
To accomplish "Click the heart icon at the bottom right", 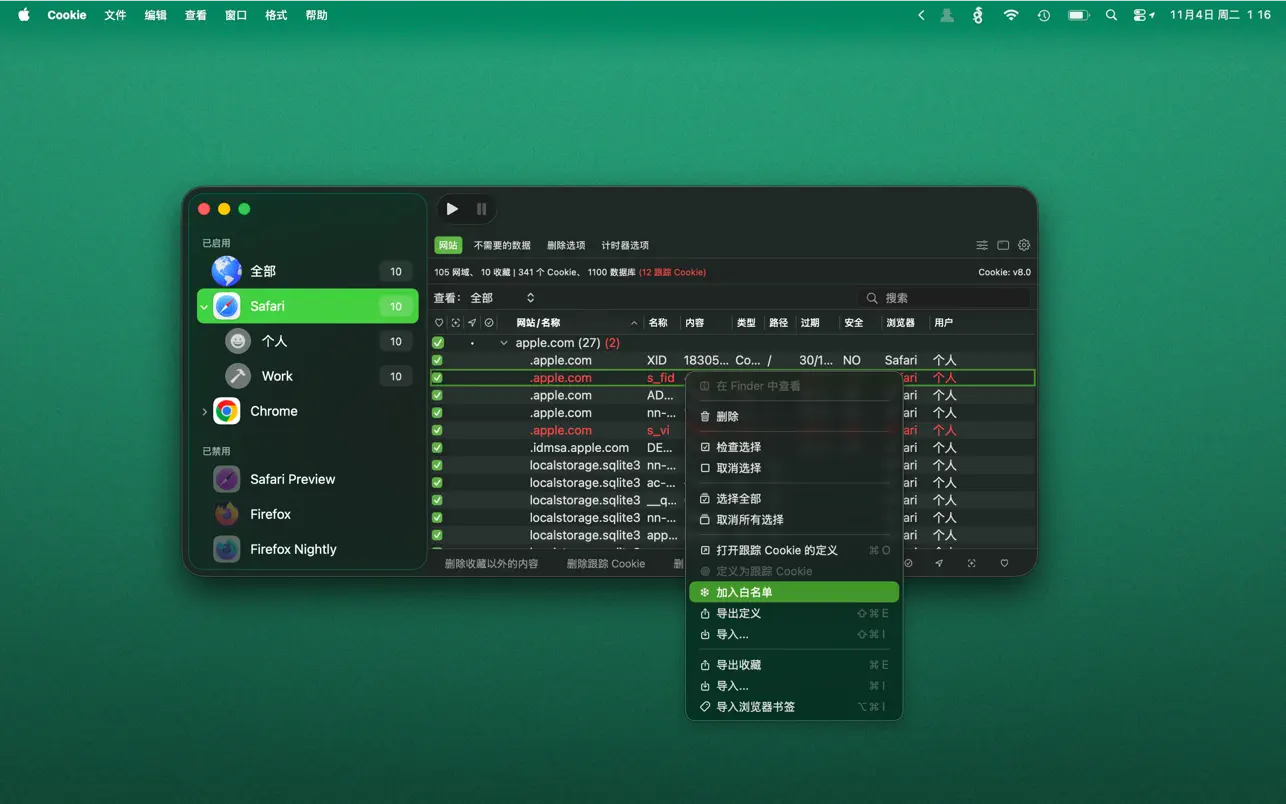I will click(x=1004, y=563).
